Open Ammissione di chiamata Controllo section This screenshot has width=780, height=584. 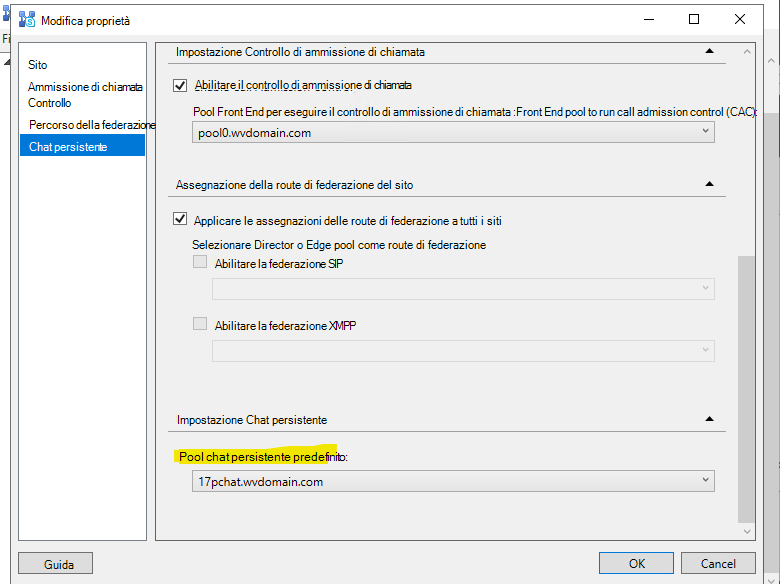[85, 95]
